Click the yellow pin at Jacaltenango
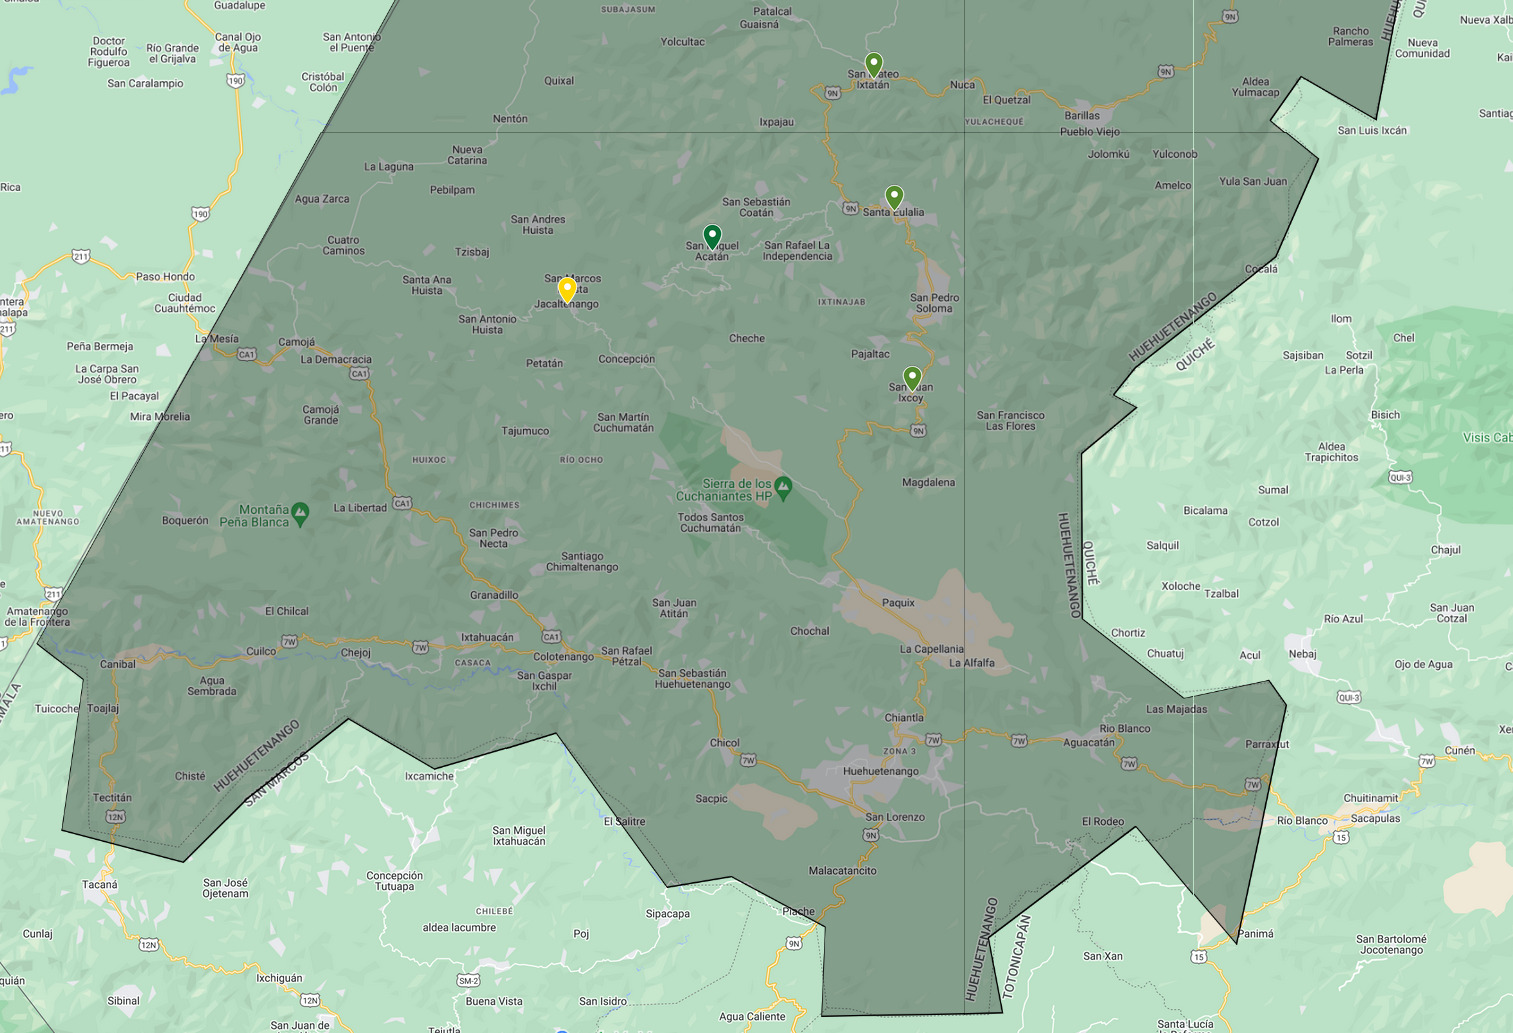Screen dimensions: 1513x1033 (x=567, y=289)
